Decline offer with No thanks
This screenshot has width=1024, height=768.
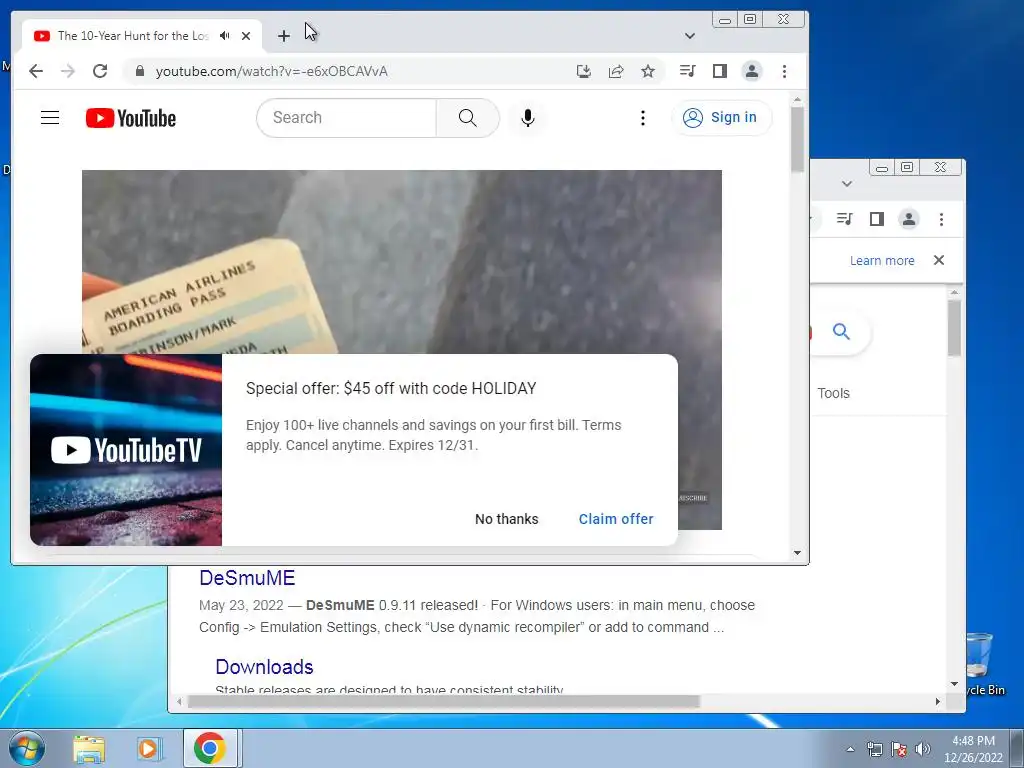[507, 519]
